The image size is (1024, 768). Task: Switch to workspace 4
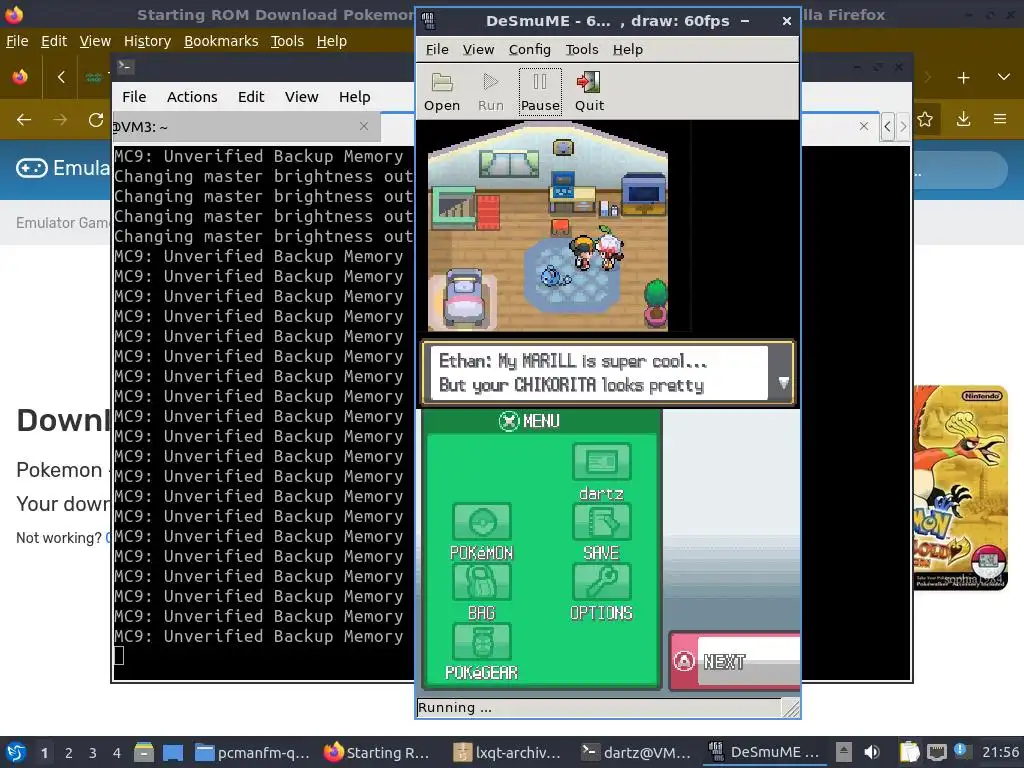click(116, 753)
